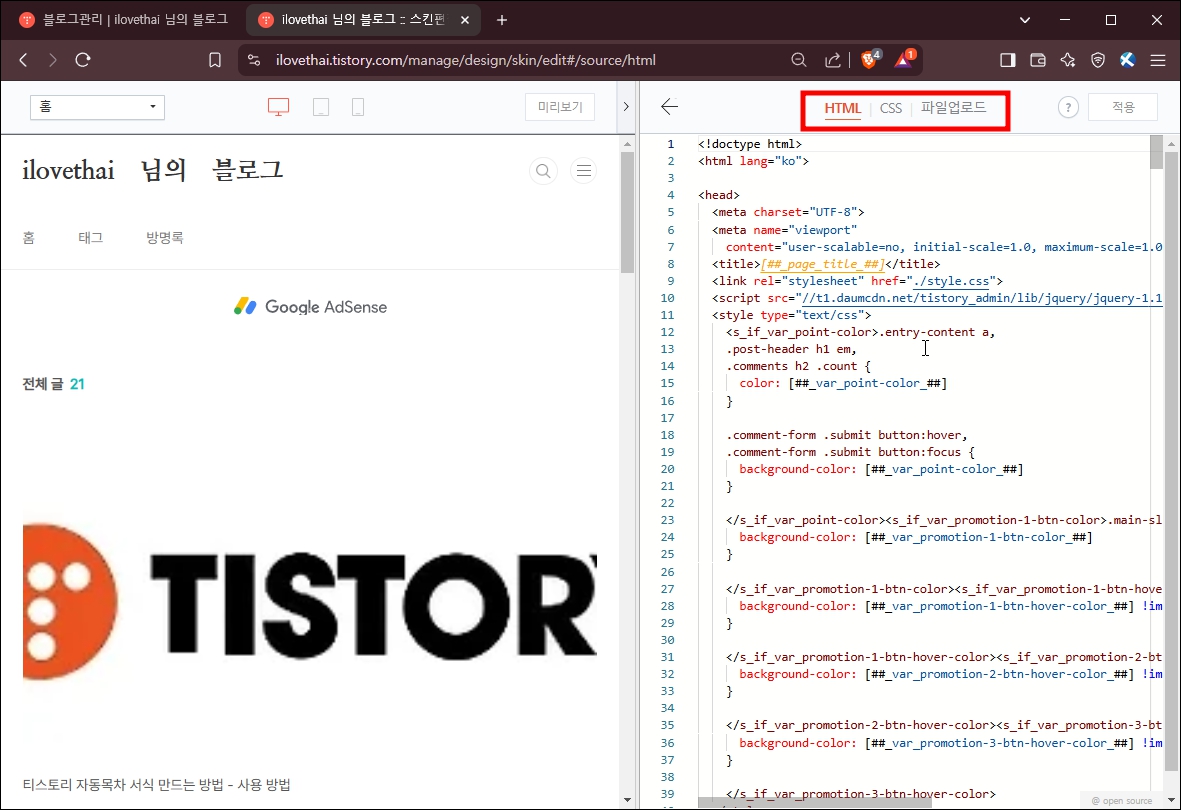Open the 티스토리 자동목차 서식 post title
1181x810 pixels.
157,784
